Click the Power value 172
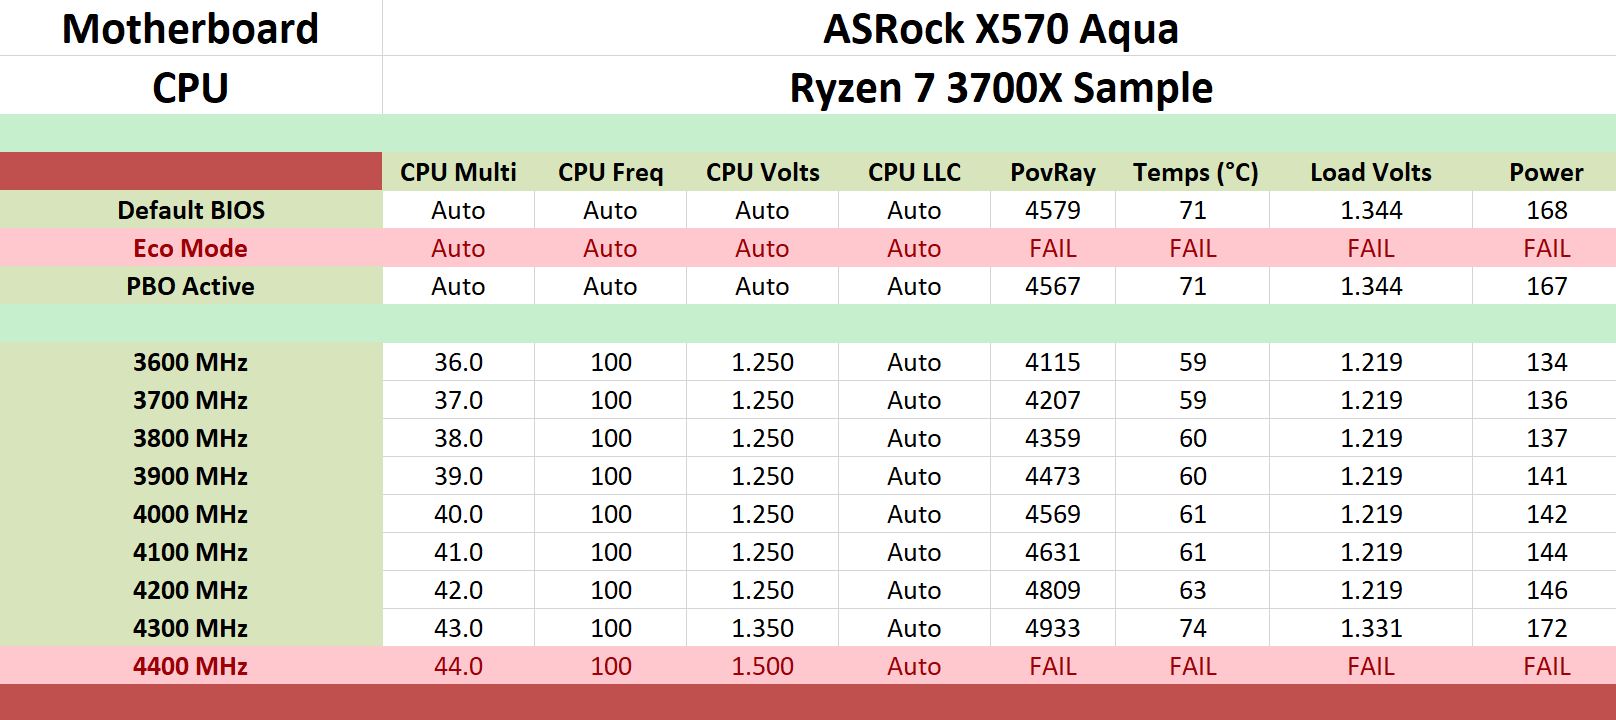 (x=1547, y=628)
